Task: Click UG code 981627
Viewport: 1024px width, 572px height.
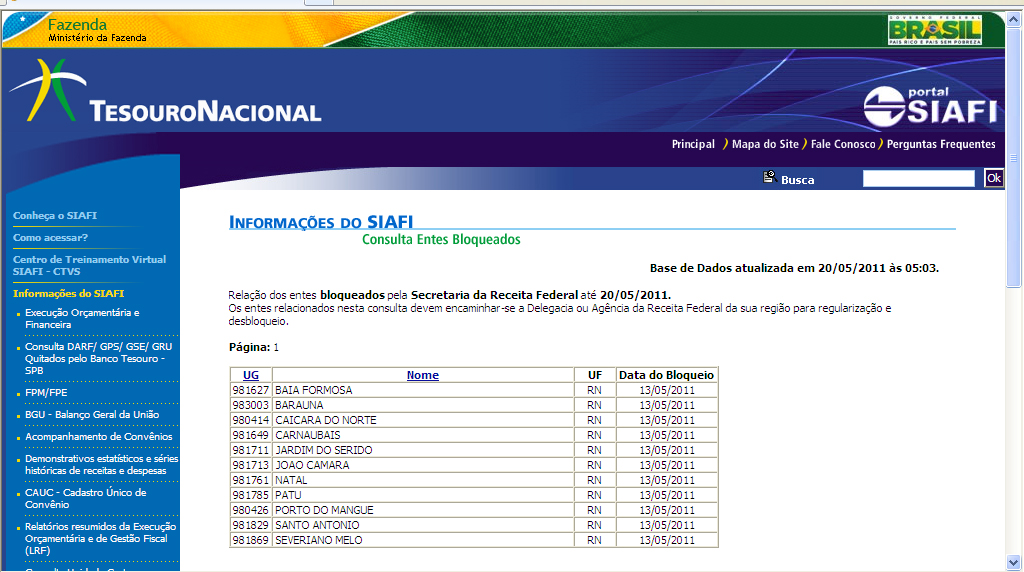Action: click(x=250, y=390)
